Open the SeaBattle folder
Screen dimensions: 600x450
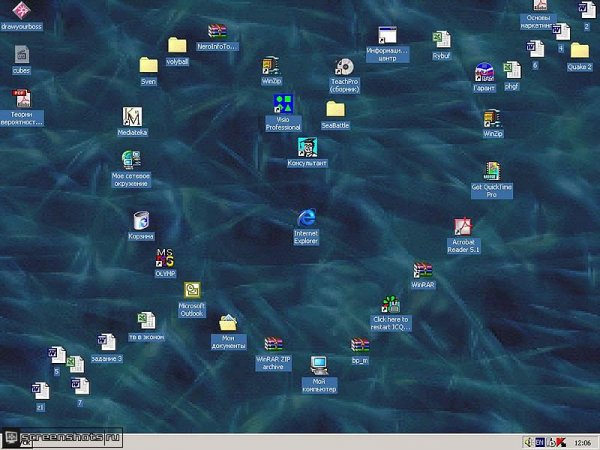(x=336, y=109)
